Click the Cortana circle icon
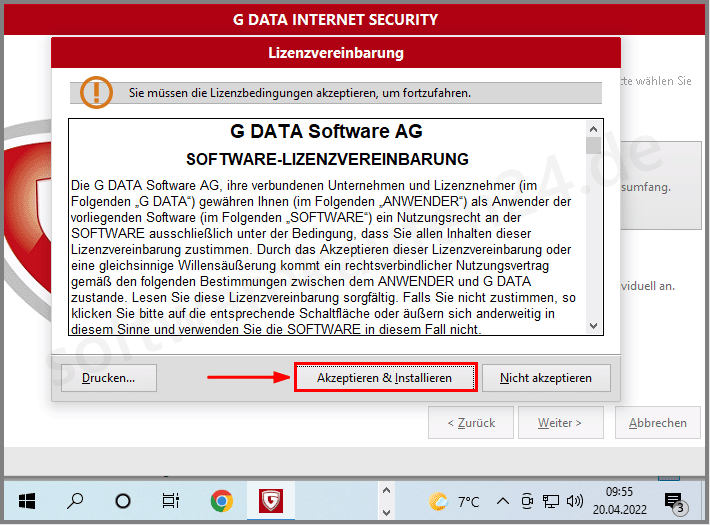This screenshot has height=525, width=710. (123, 500)
